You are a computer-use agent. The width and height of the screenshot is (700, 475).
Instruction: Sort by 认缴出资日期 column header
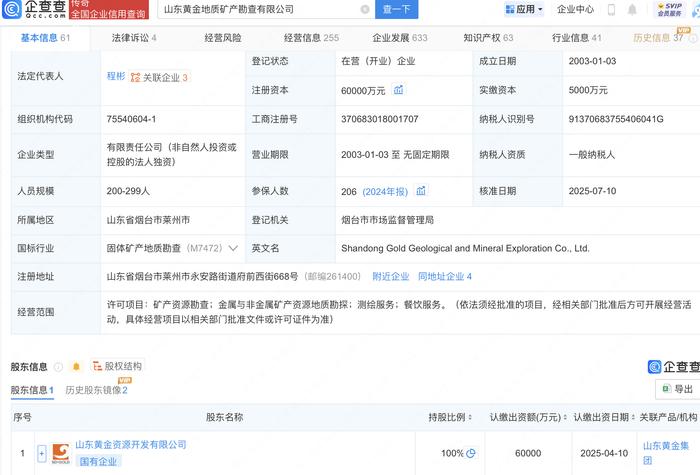coord(604,417)
